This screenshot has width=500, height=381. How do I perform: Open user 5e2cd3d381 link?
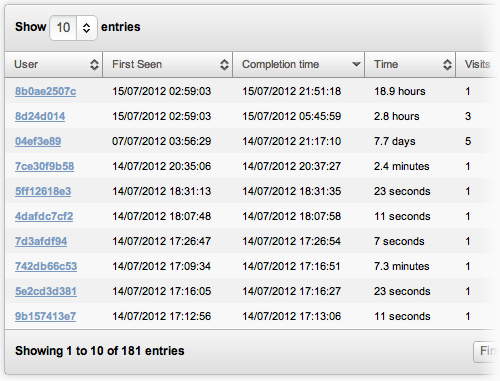pos(46,291)
